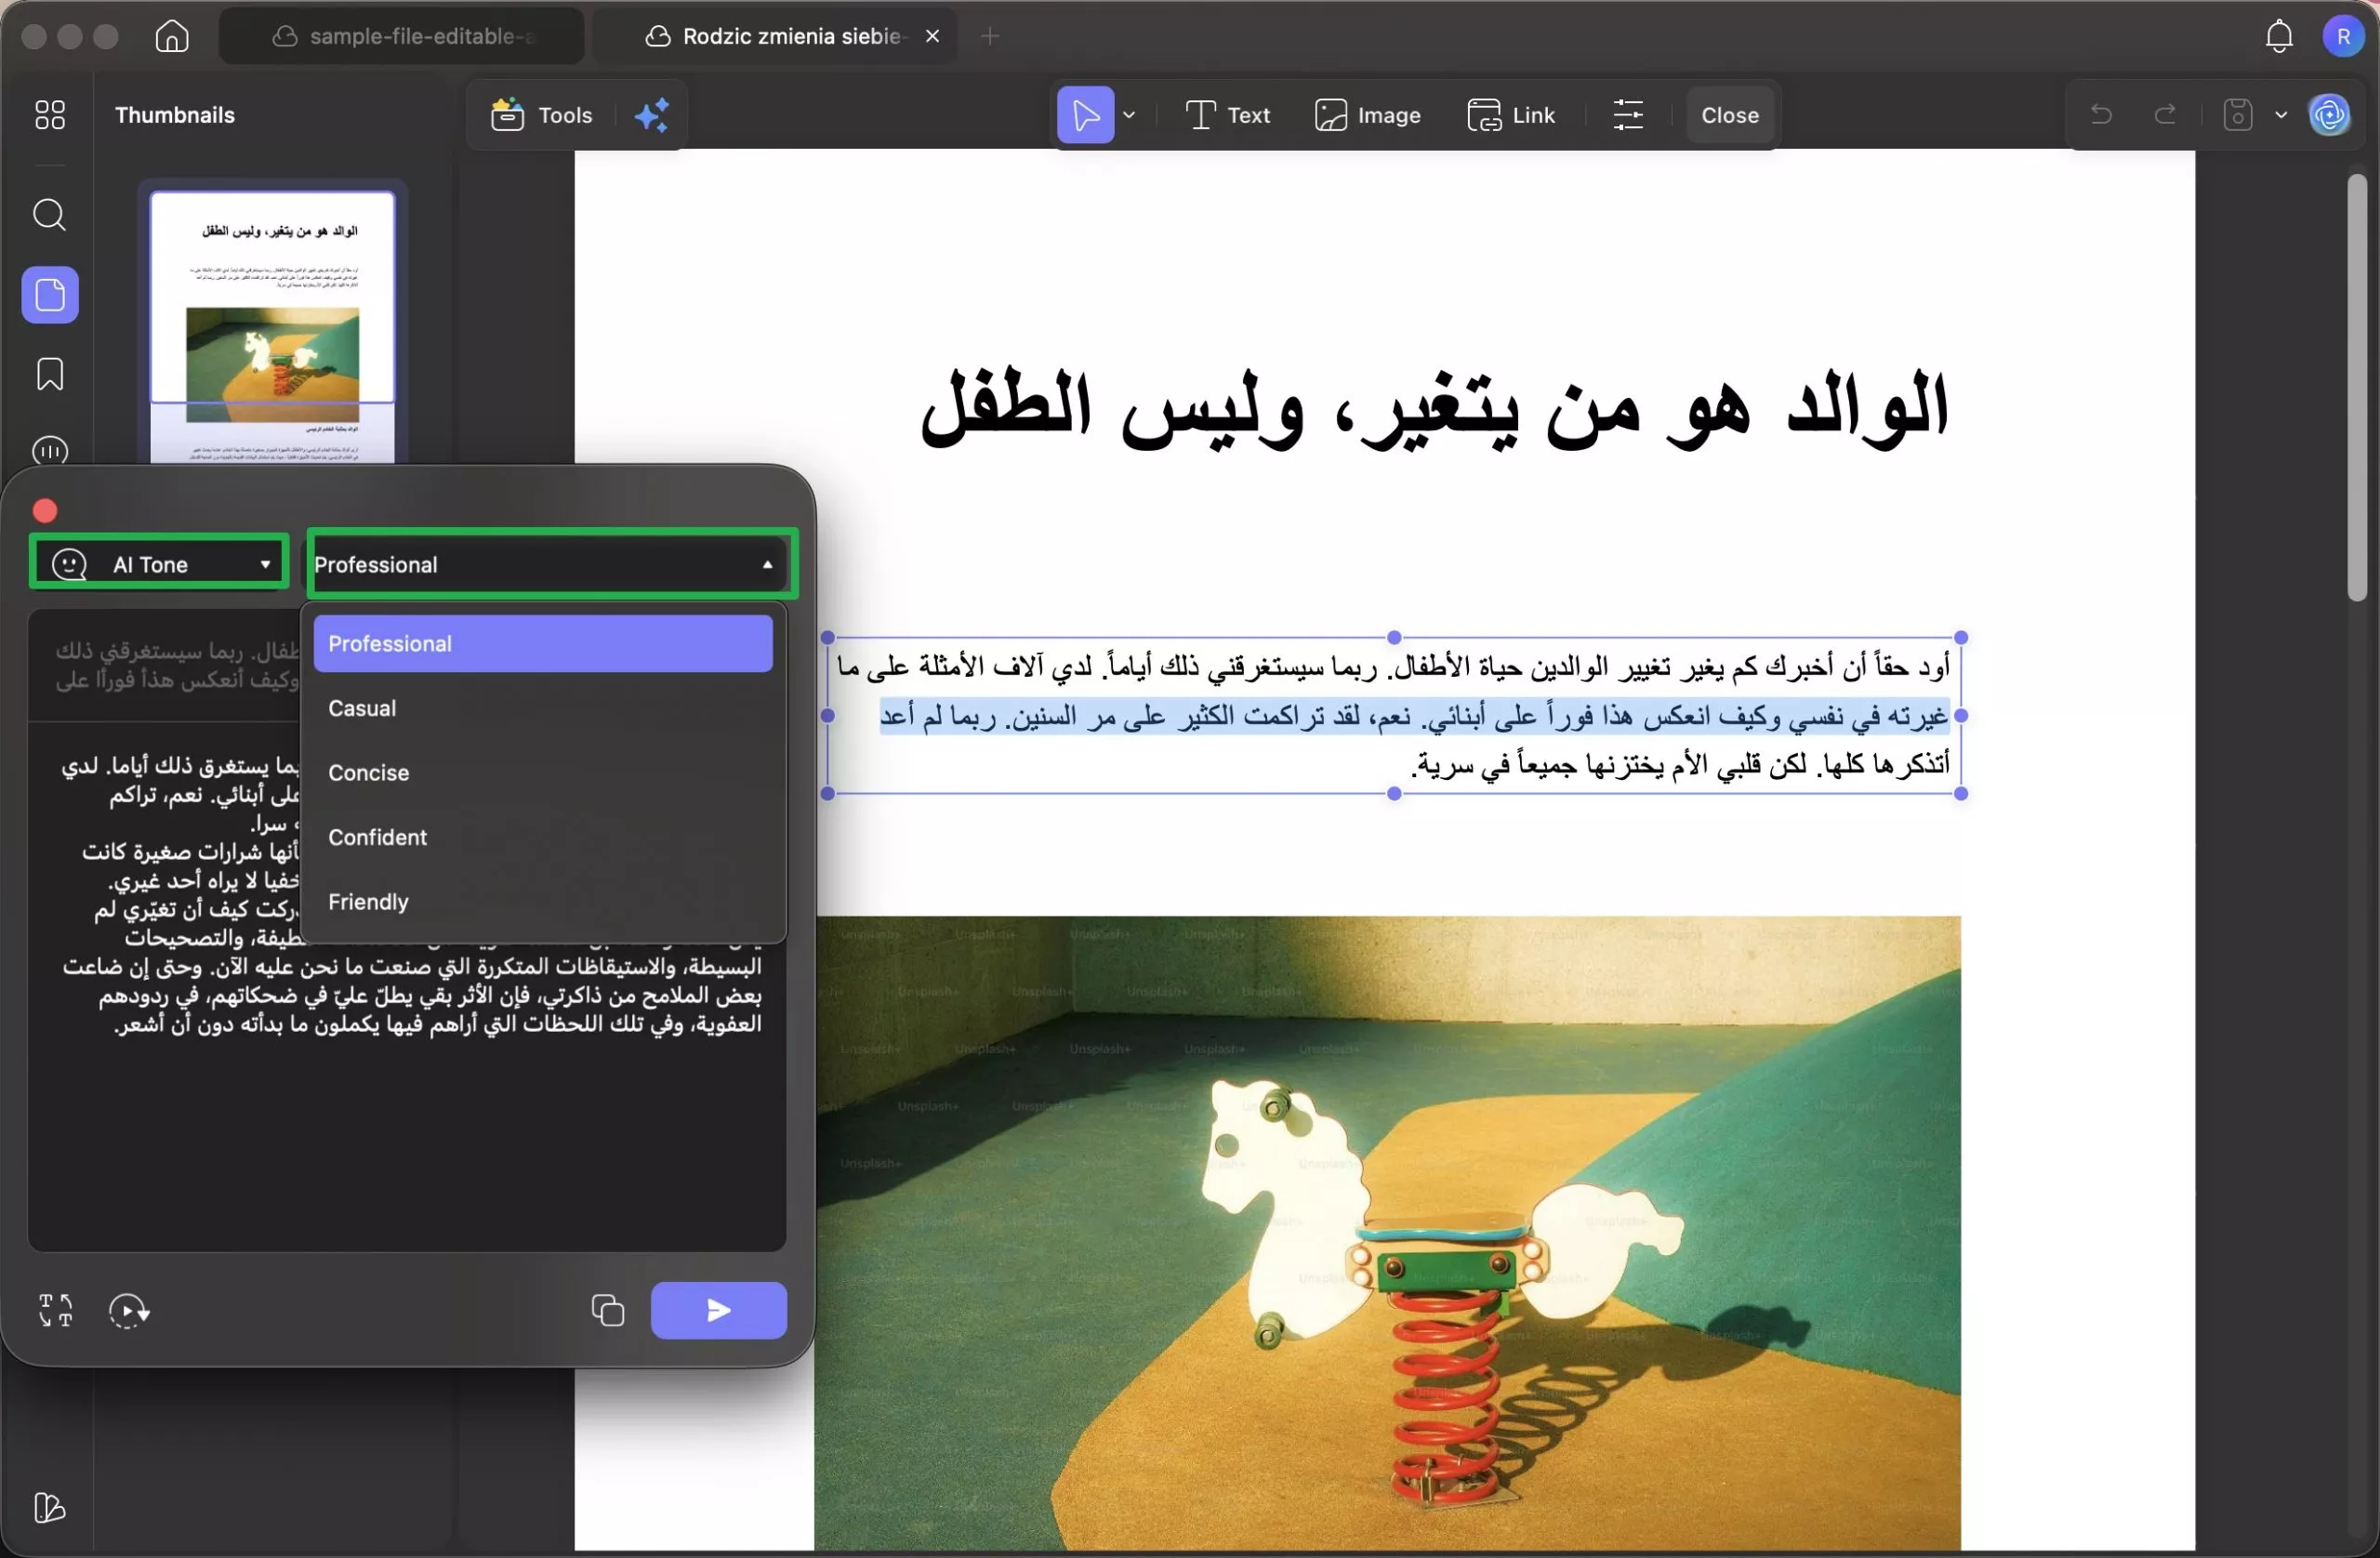2380x1558 pixels.
Task: Click the Close button in the toolbar
Action: pos(1729,114)
